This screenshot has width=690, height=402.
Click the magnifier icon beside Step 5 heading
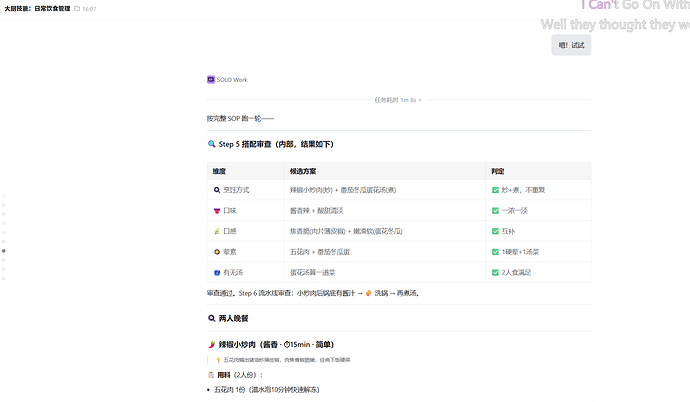point(211,144)
